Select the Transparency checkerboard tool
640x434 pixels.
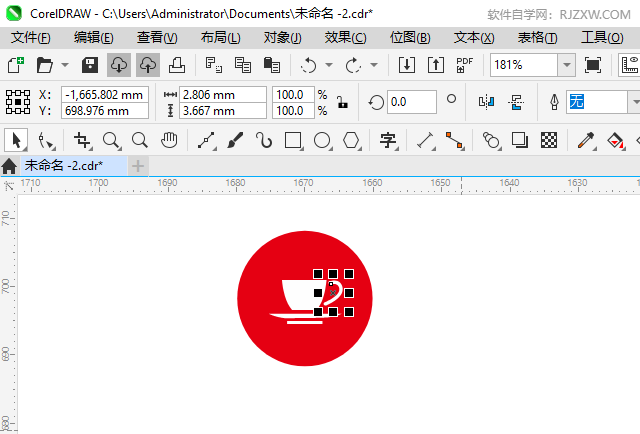pyautogui.click(x=549, y=140)
